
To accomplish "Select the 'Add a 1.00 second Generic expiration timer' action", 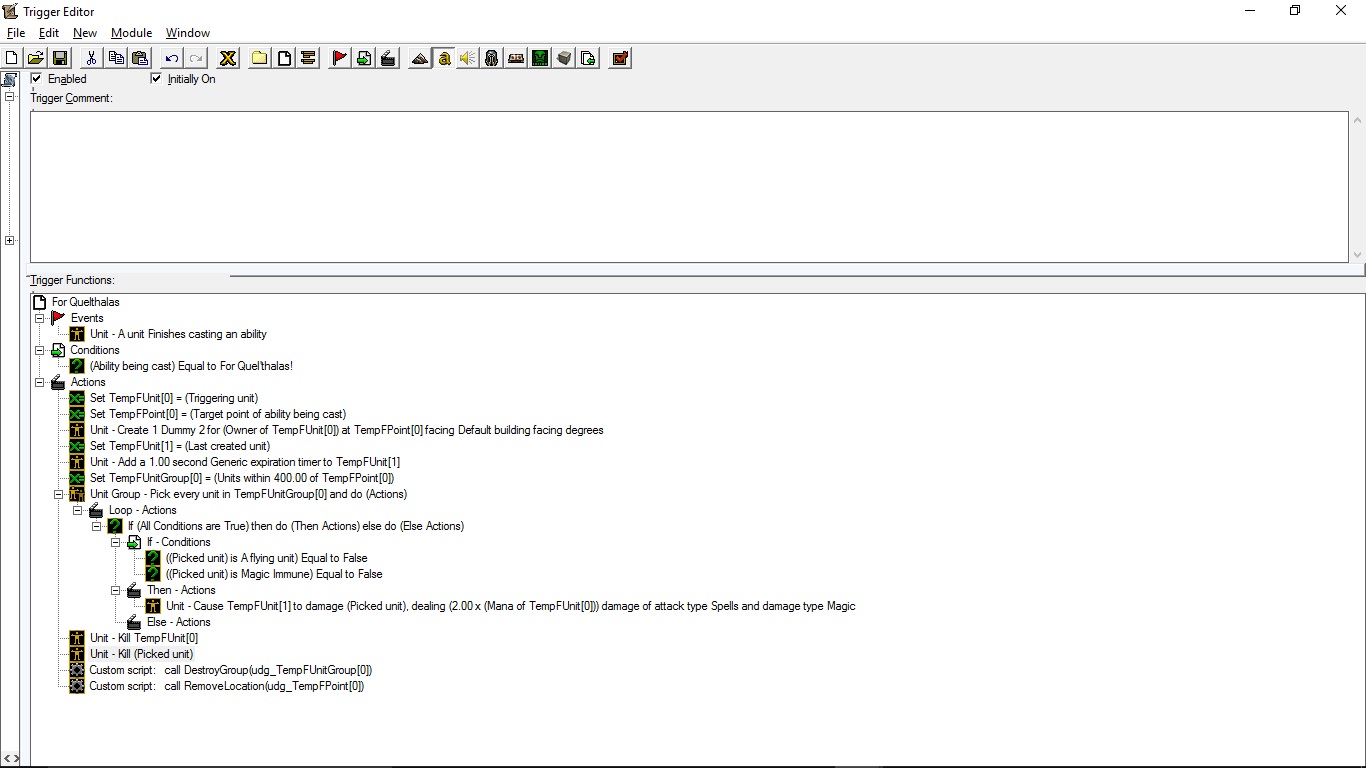I will (x=245, y=462).
